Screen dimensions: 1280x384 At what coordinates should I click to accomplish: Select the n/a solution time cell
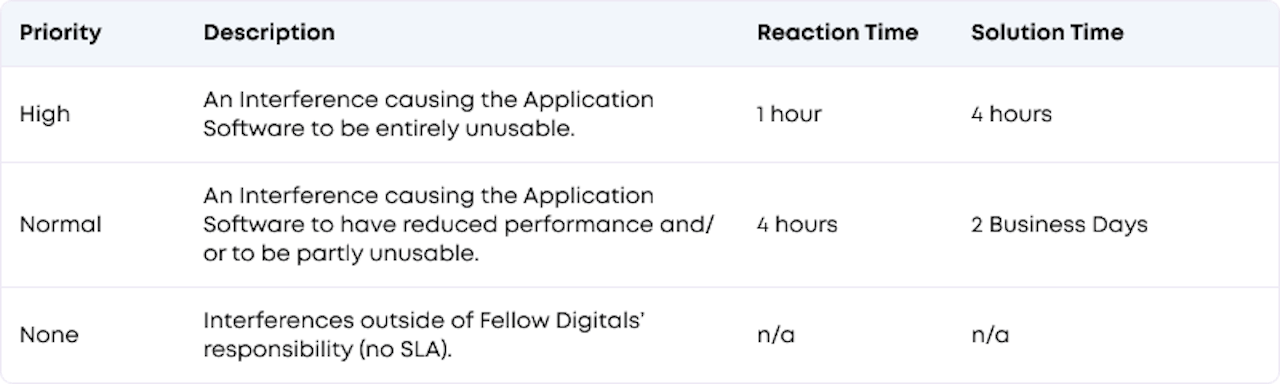[x=990, y=335]
